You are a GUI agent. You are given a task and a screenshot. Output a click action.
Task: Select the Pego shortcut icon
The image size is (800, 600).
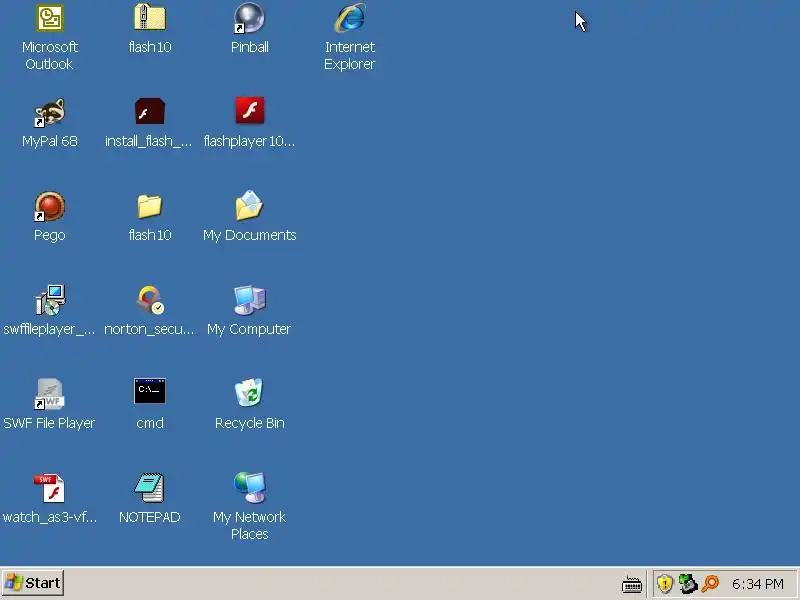[x=49, y=206]
